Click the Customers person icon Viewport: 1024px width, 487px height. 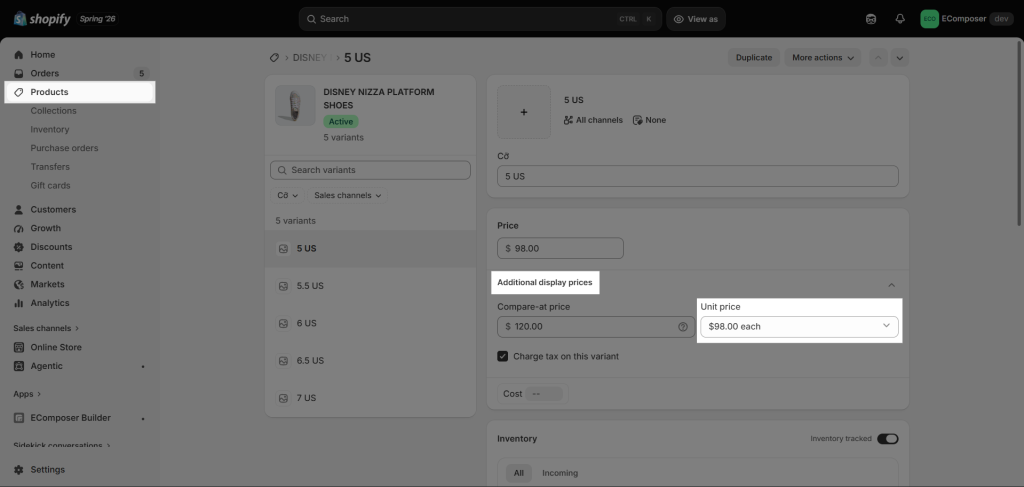pyautogui.click(x=19, y=210)
